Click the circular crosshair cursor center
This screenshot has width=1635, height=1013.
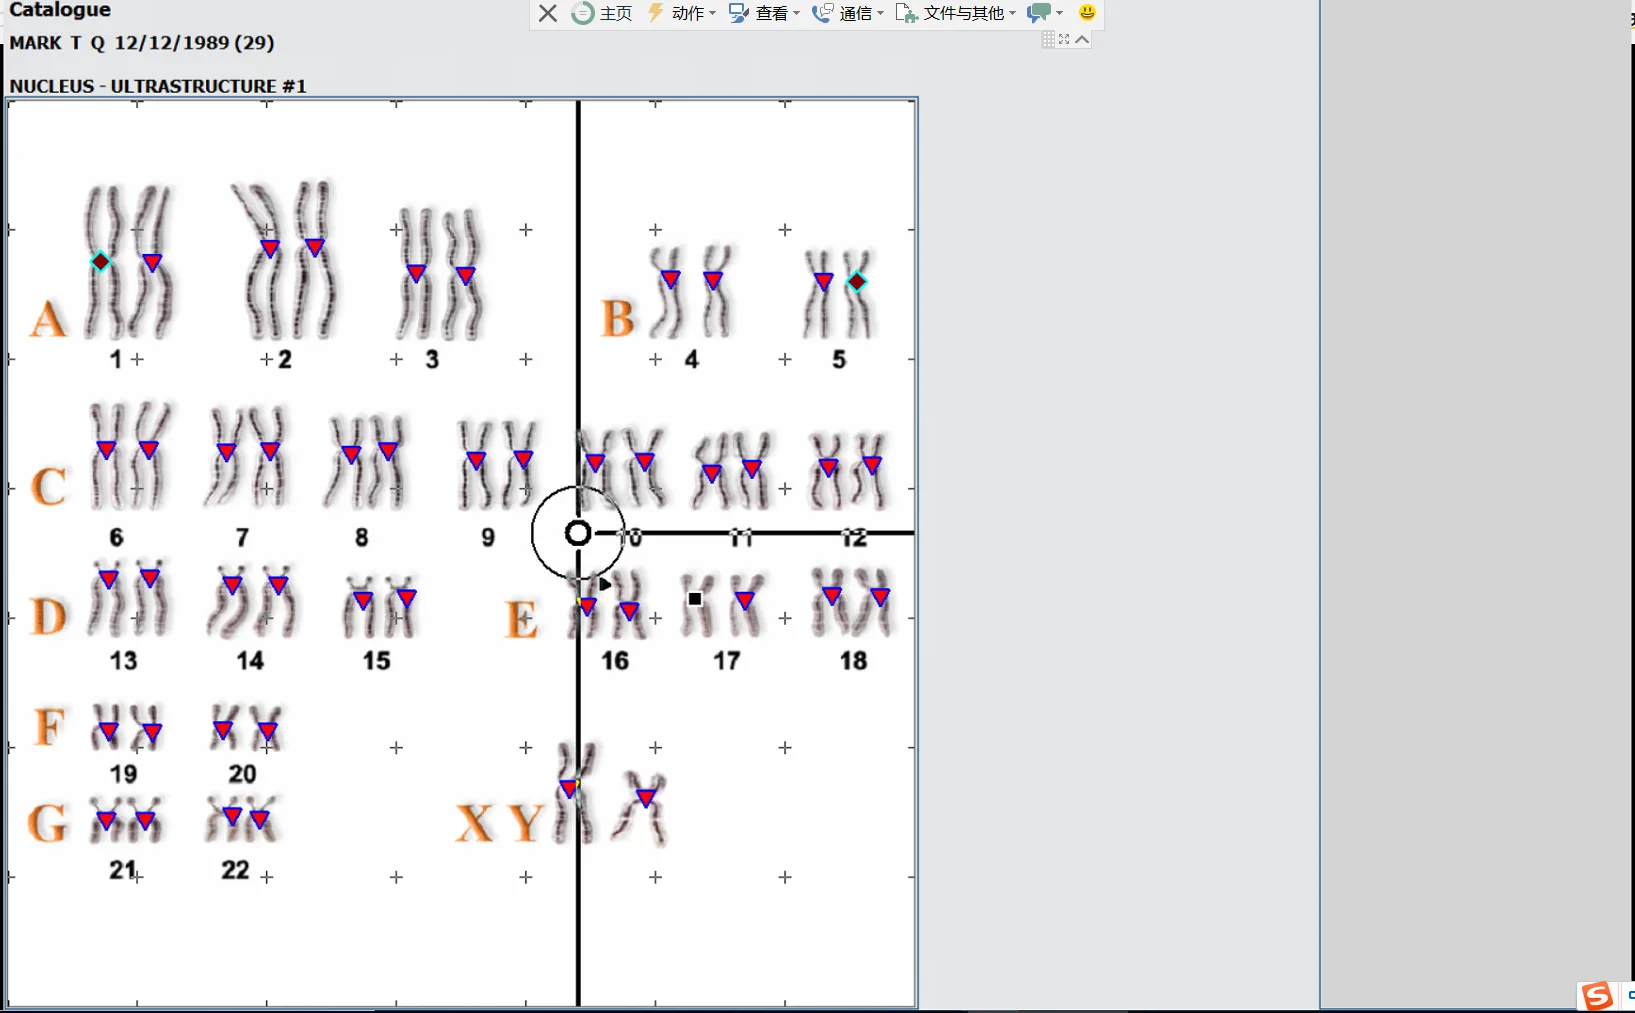pyautogui.click(x=578, y=533)
